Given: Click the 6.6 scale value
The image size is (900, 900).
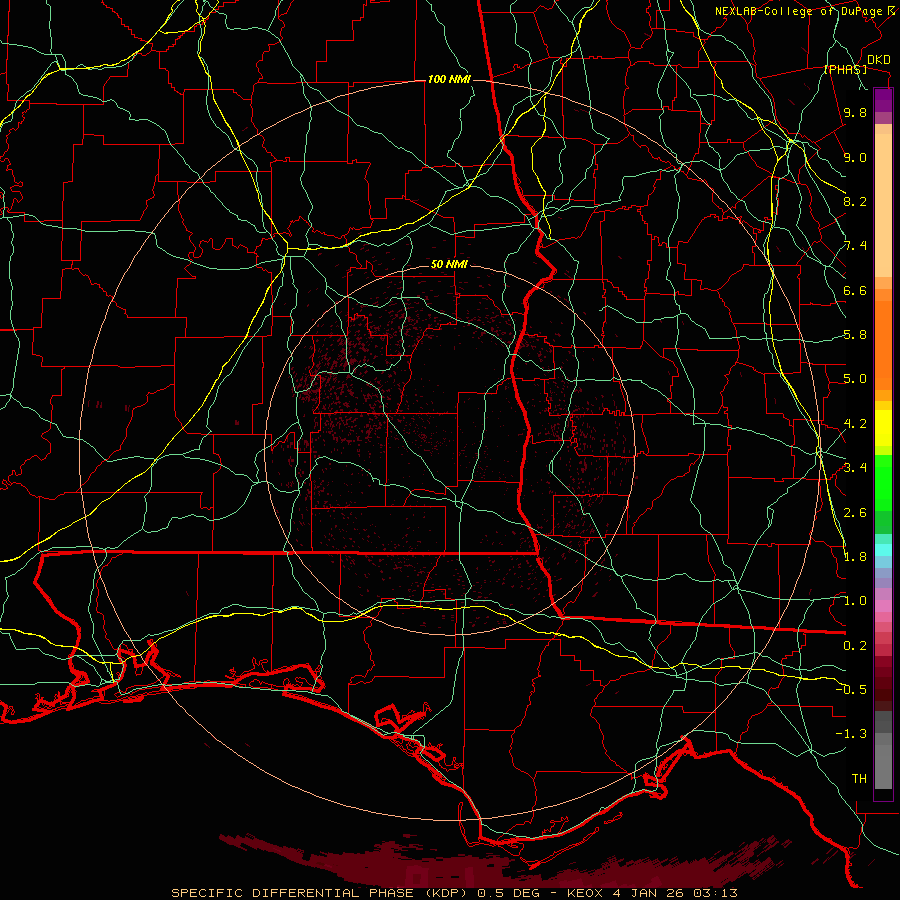Looking at the screenshot, I should [855, 290].
